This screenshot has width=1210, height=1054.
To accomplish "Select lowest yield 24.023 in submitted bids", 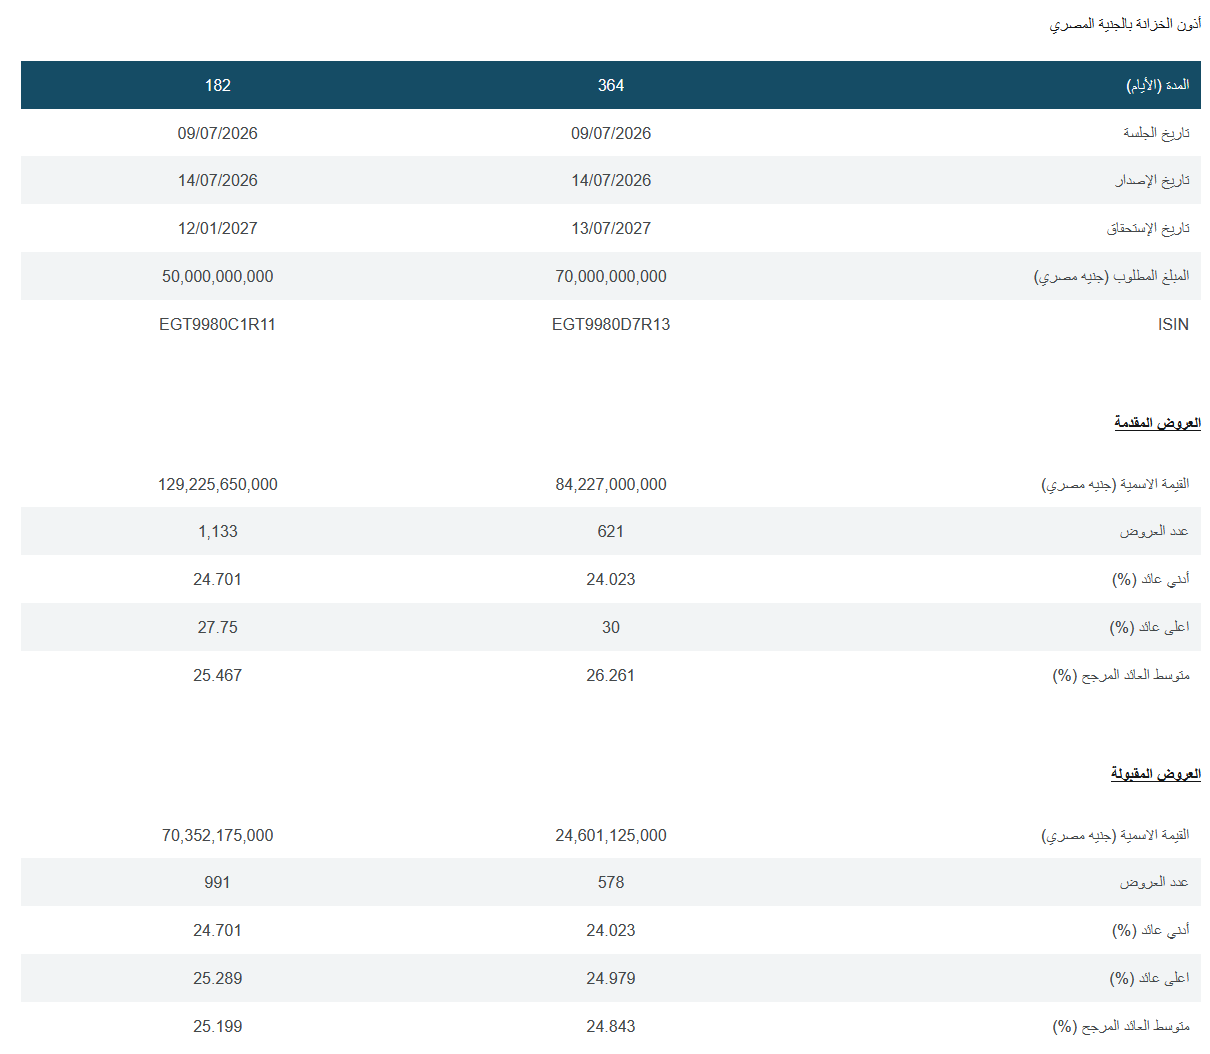I will point(611,579).
